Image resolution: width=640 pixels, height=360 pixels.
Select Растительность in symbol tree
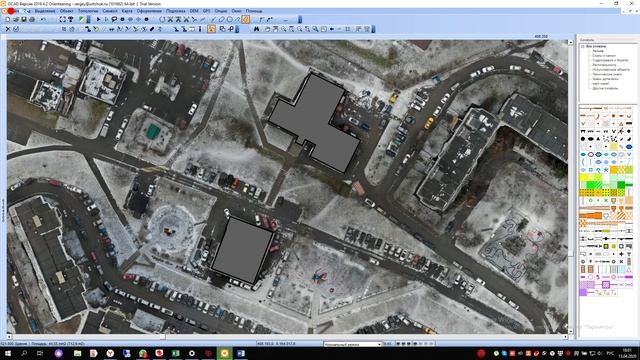coord(604,65)
